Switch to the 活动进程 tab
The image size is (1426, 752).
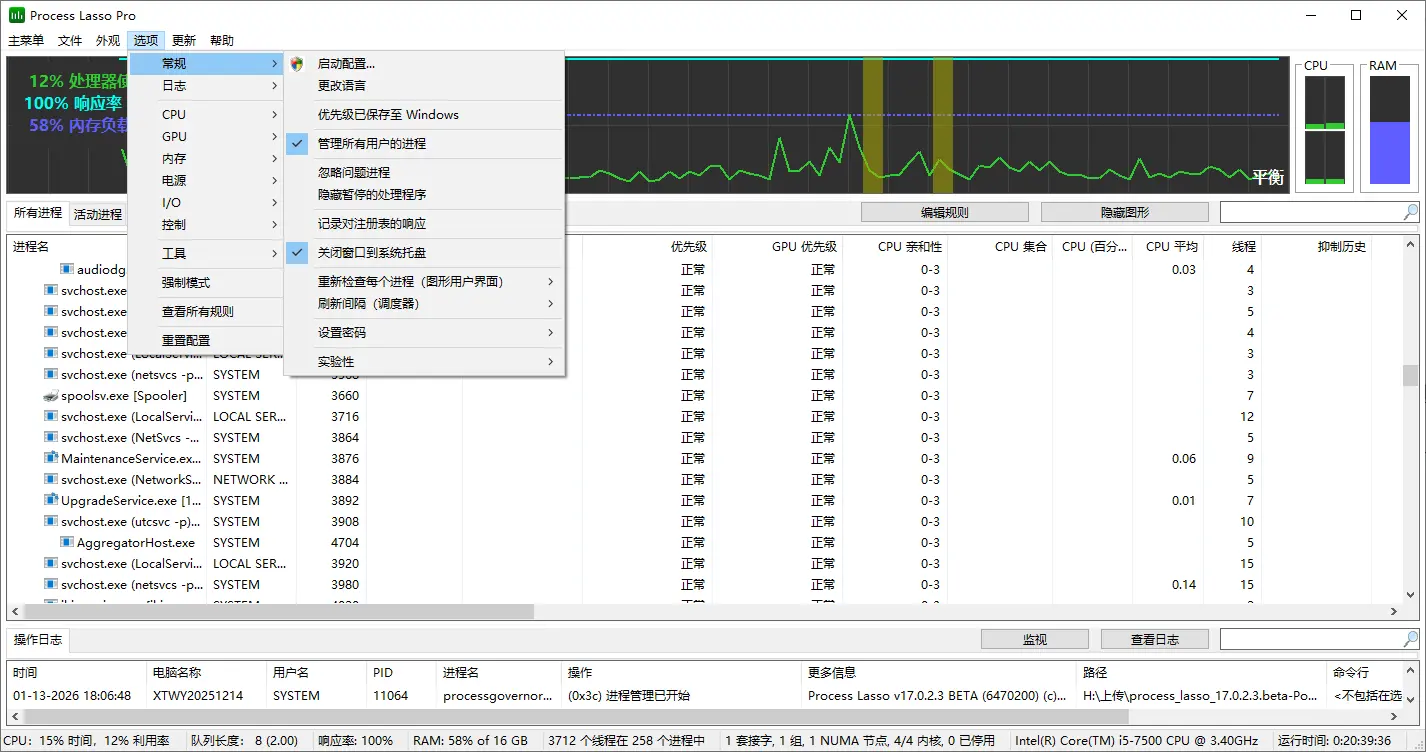[98, 214]
